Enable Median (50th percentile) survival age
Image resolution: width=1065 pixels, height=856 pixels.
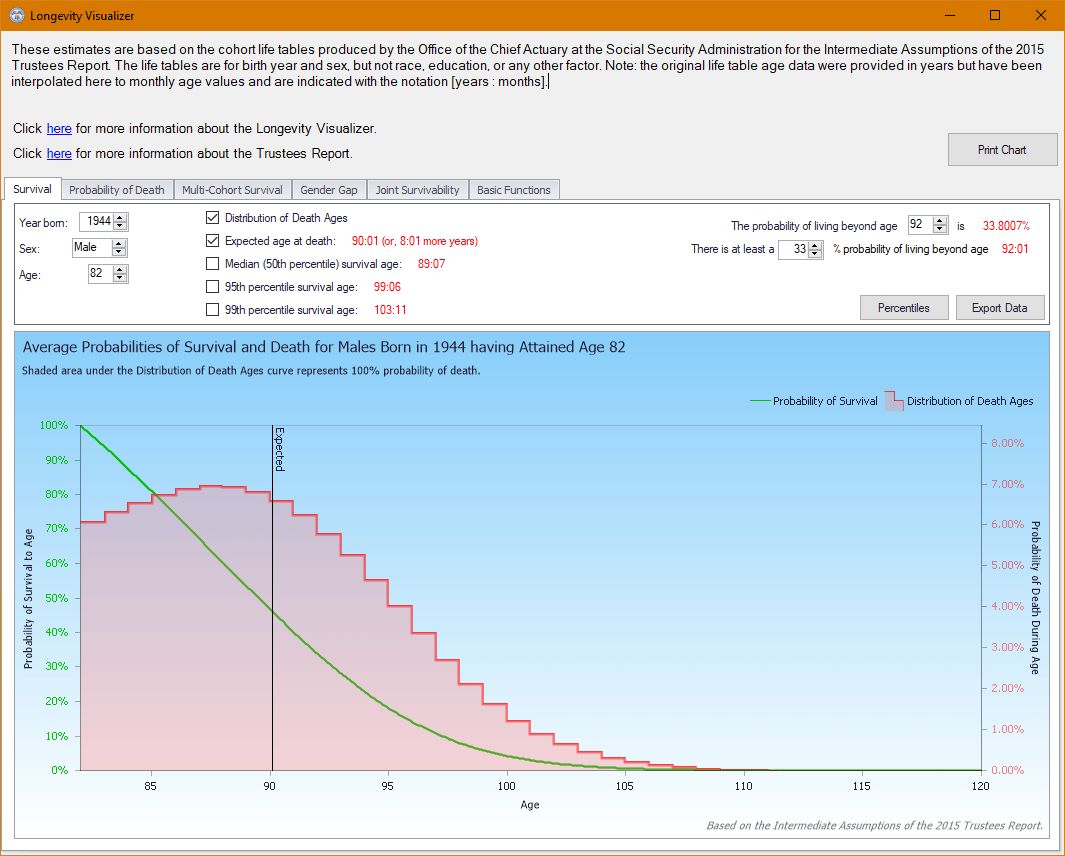pos(213,264)
